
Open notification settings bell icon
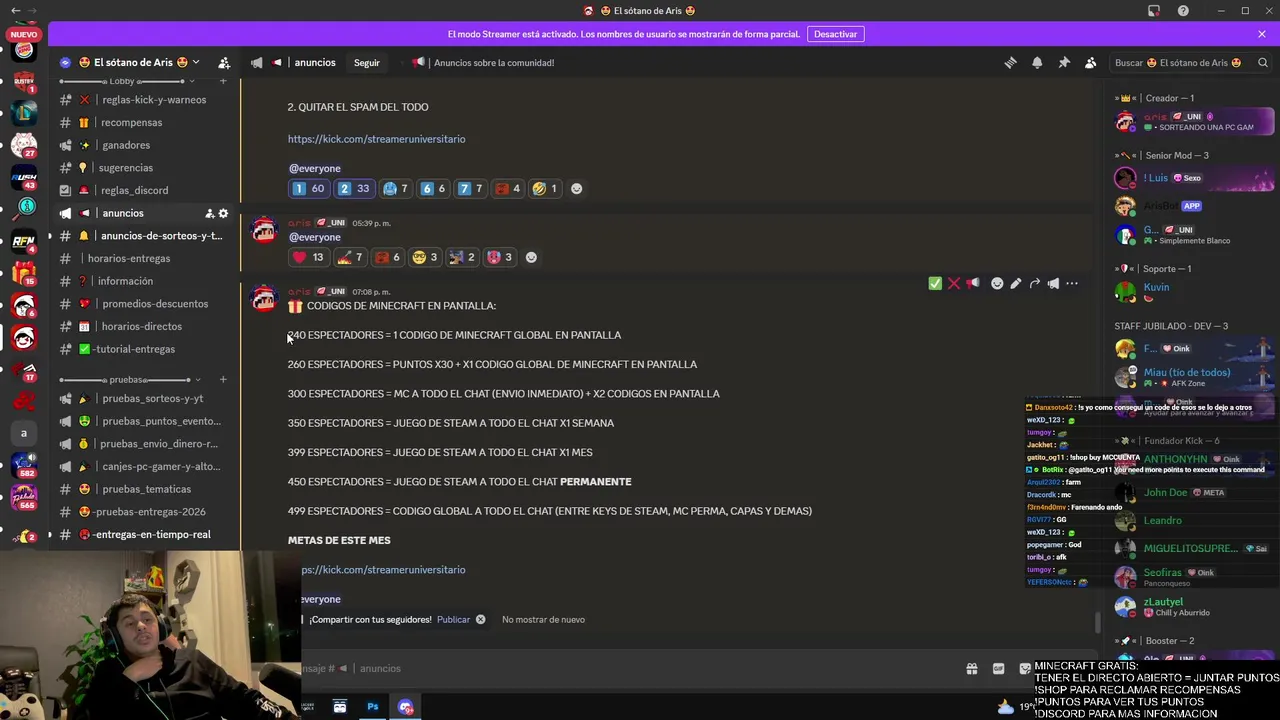(x=1037, y=62)
